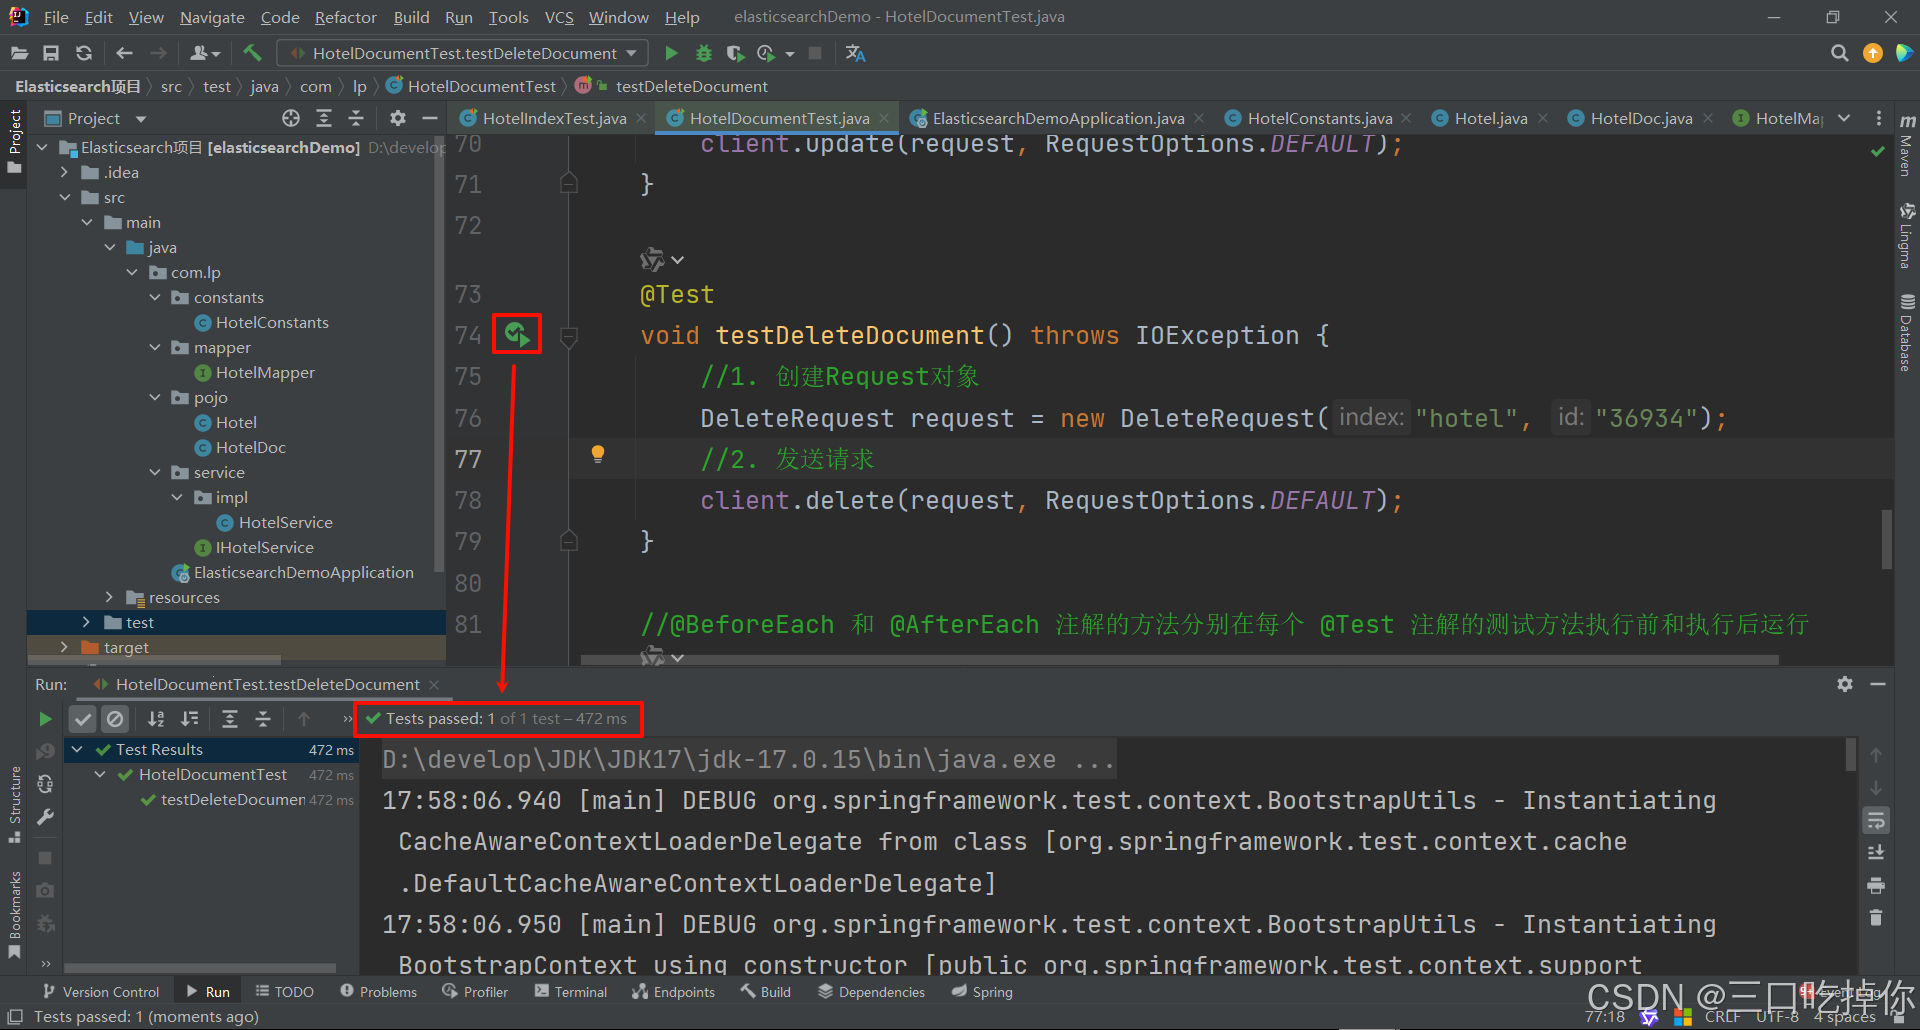Image resolution: width=1920 pixels, height=1030 pixels.
Task: Open Project panel settings gear
Action: tap(398, 118)
